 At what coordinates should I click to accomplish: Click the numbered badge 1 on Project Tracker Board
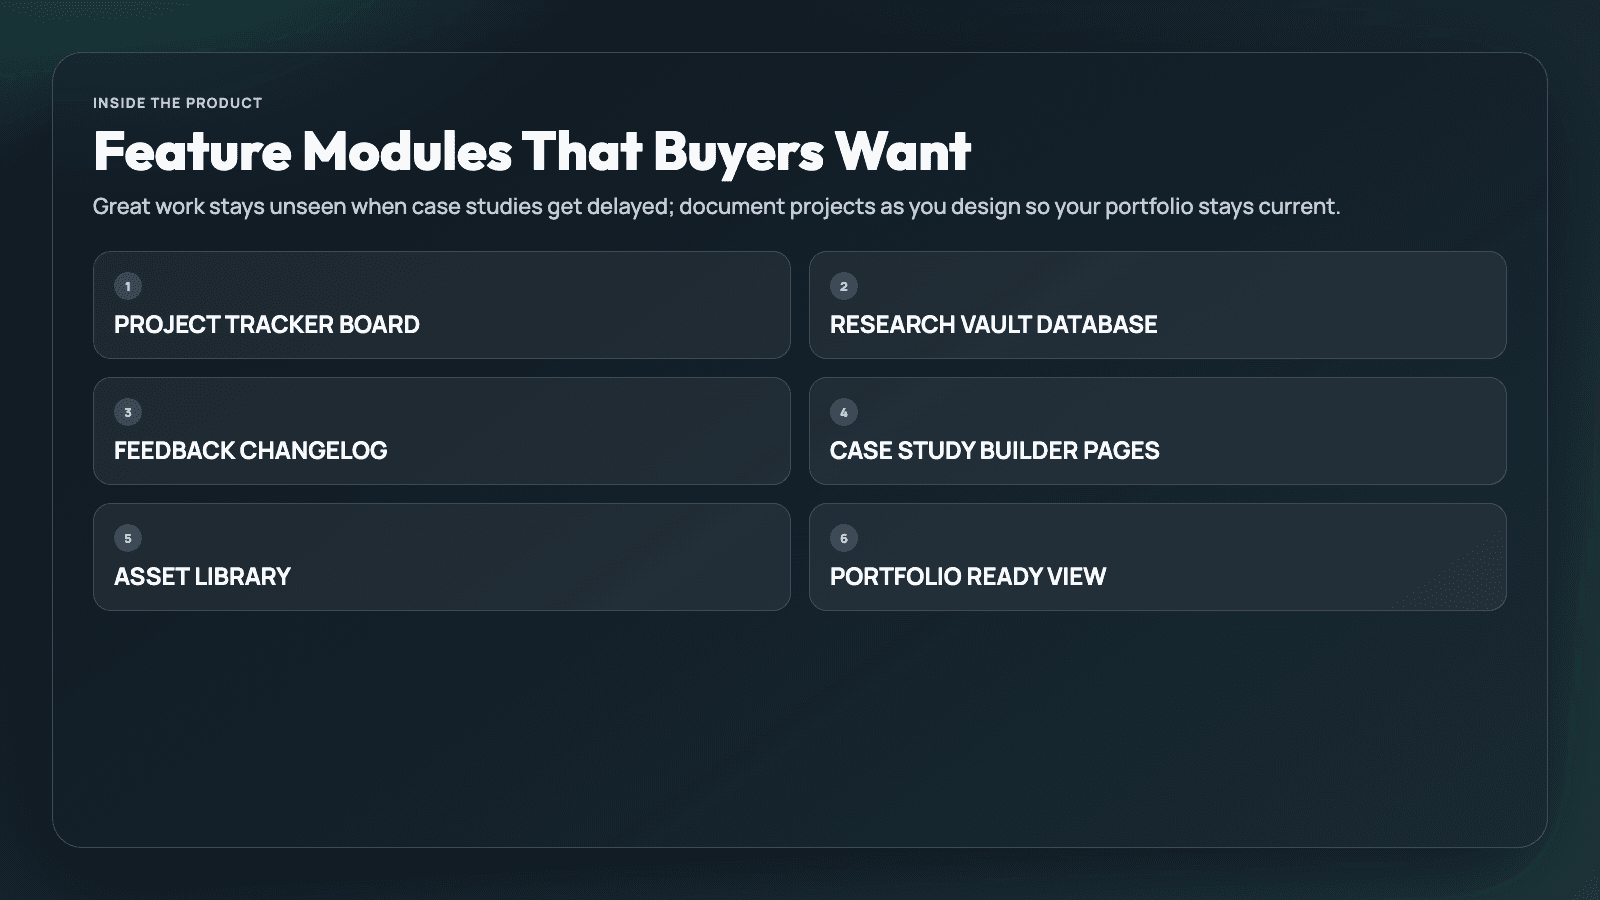(127, 285)
